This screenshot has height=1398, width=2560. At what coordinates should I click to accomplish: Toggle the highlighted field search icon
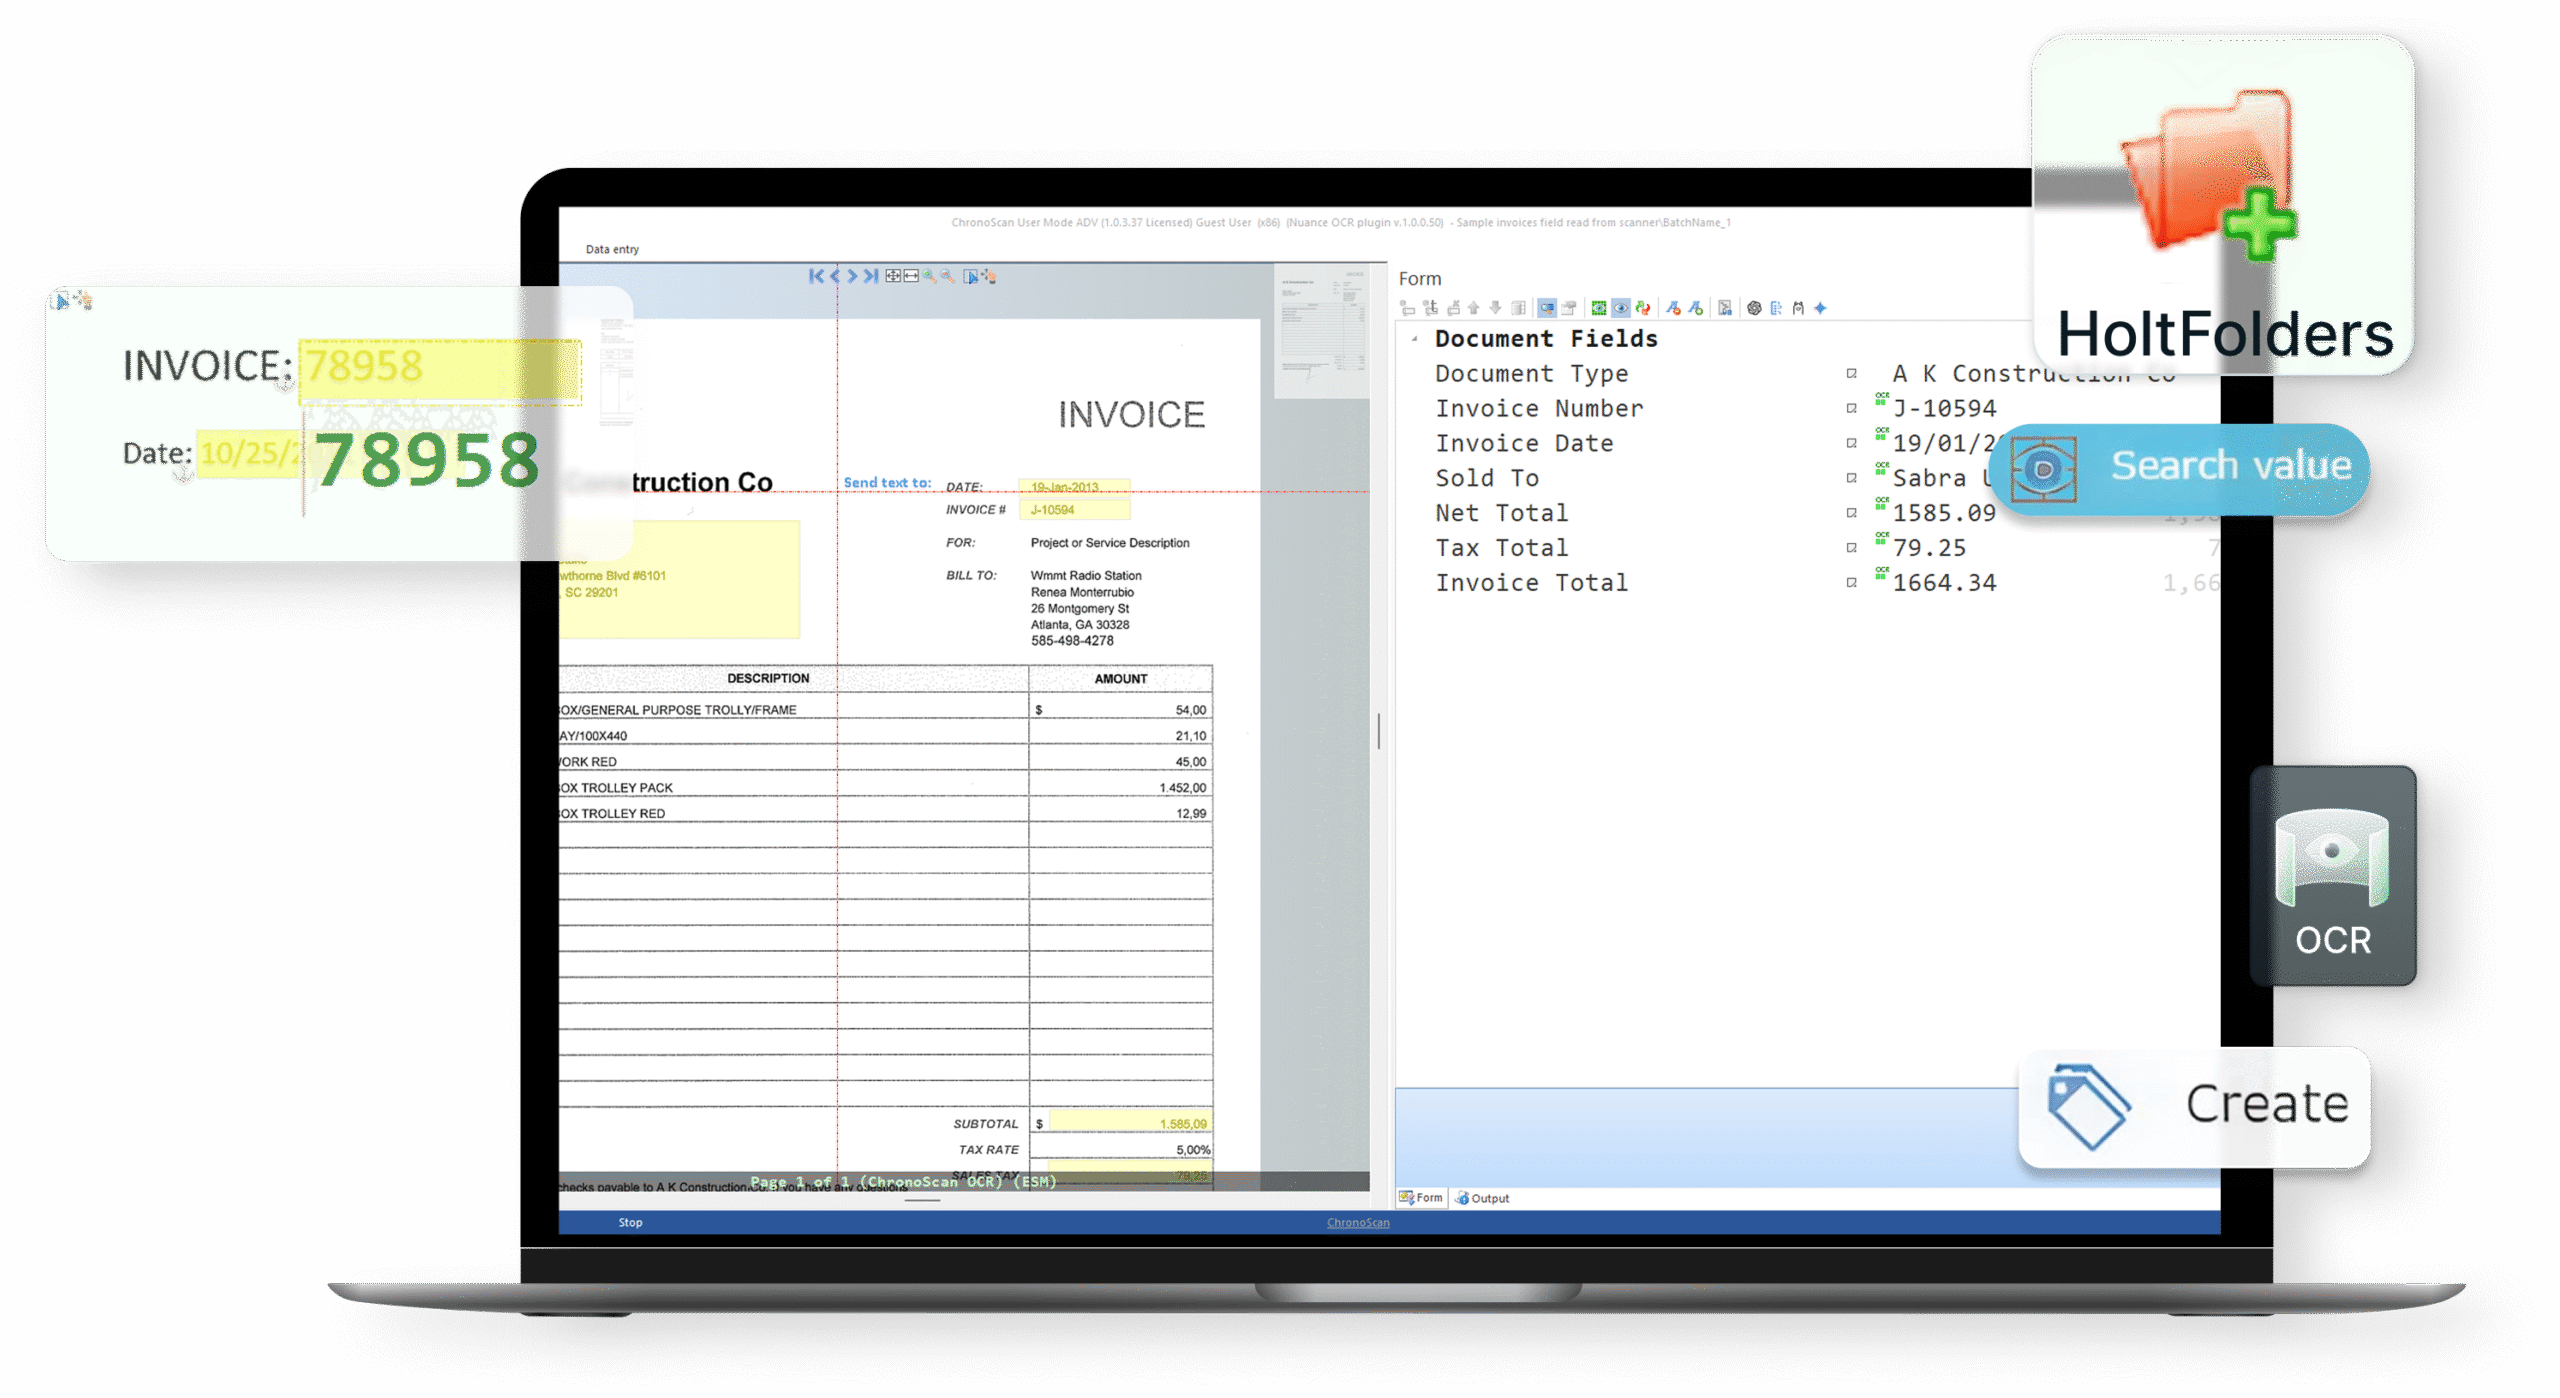click(1547, 308)
